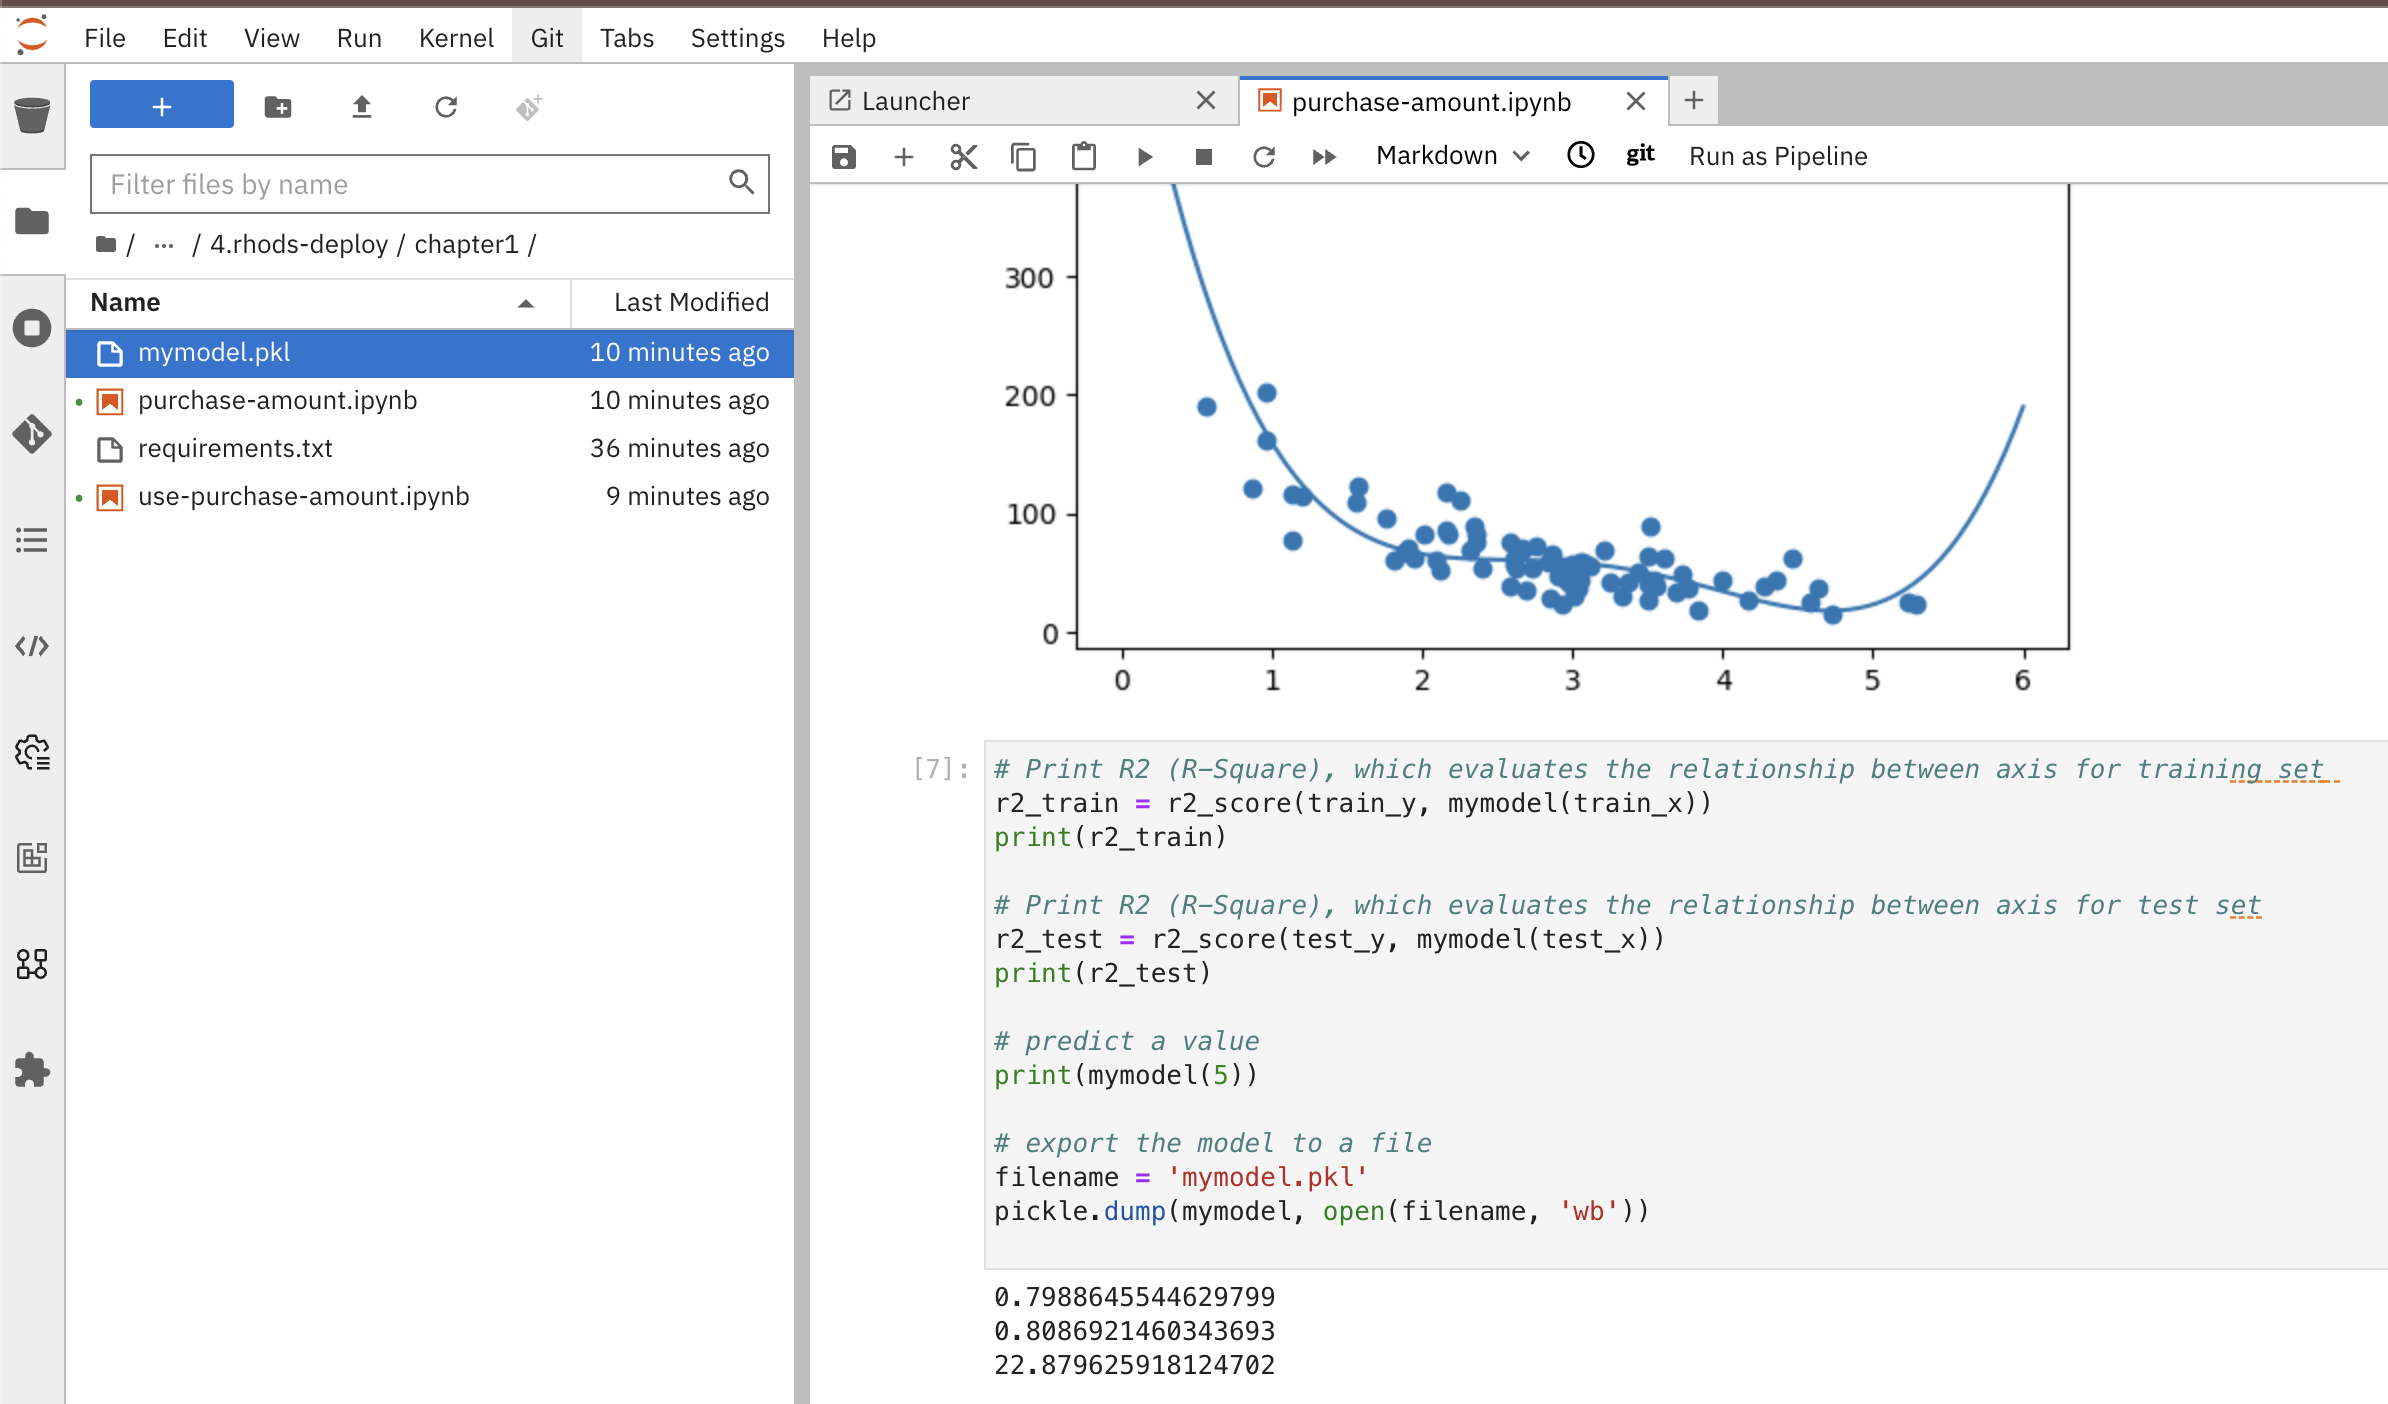The image size is (2388, 1404).
Task: Select use-purchase-amount.ipynb in file list
Action: 430,497
